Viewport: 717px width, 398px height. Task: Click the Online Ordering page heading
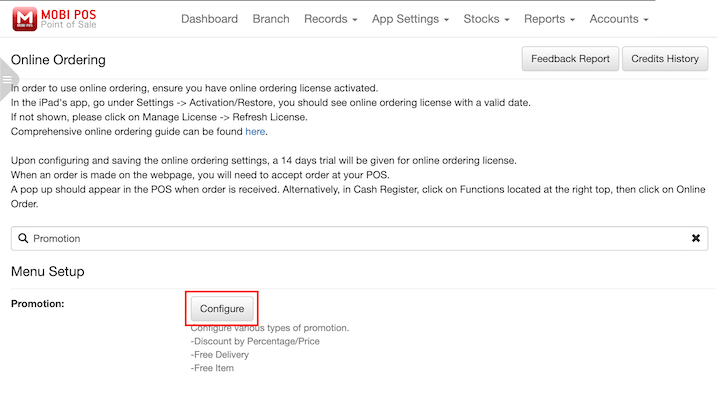[x=58, y=60]
